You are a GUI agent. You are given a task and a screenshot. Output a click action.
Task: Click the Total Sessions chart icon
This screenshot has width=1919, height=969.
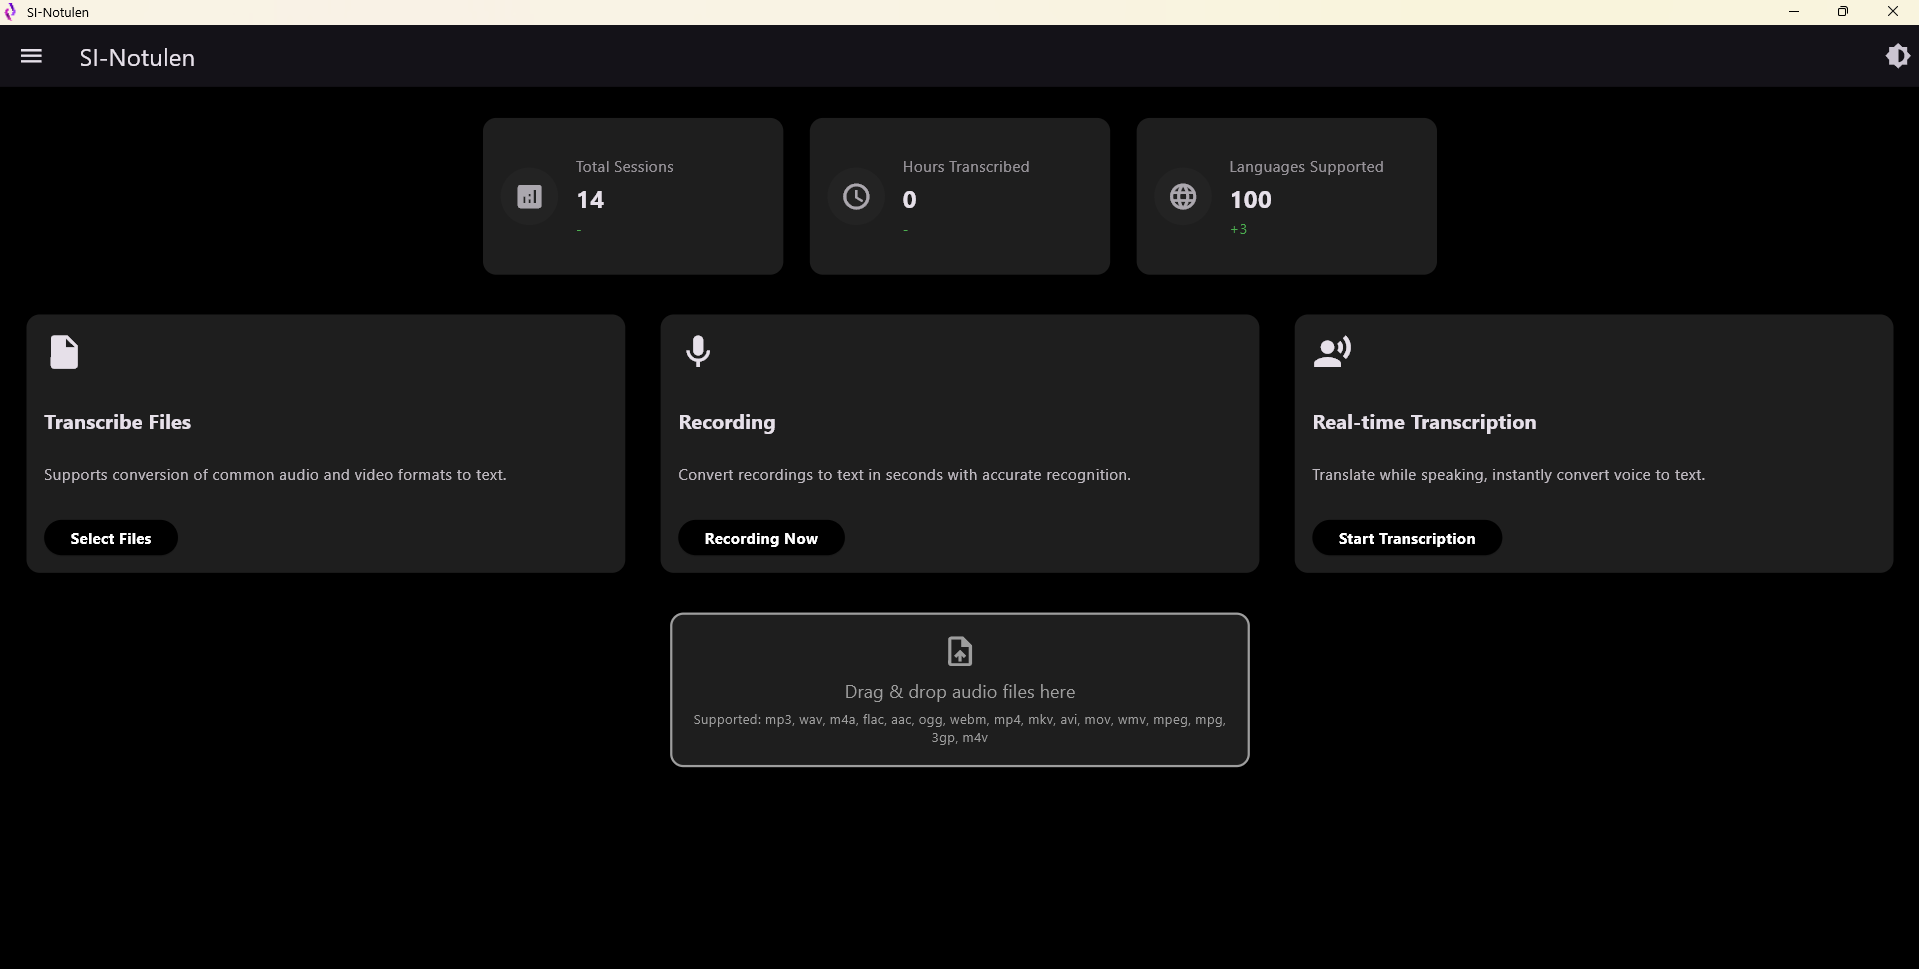coord(529,197)
